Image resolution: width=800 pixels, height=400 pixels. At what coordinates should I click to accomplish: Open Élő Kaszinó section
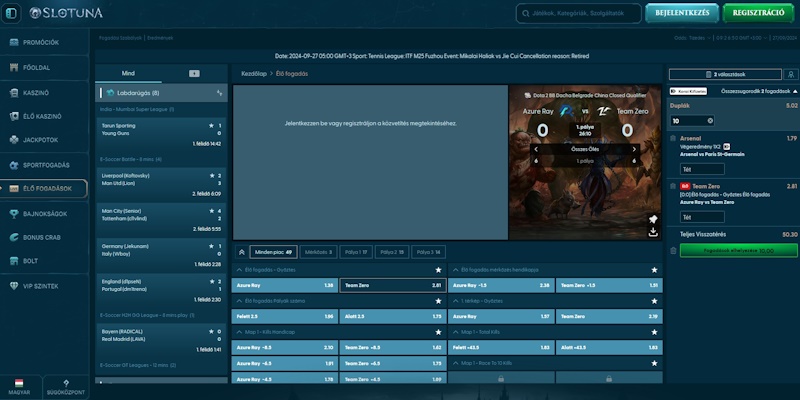pyautogui.click(x=42, y=116)
